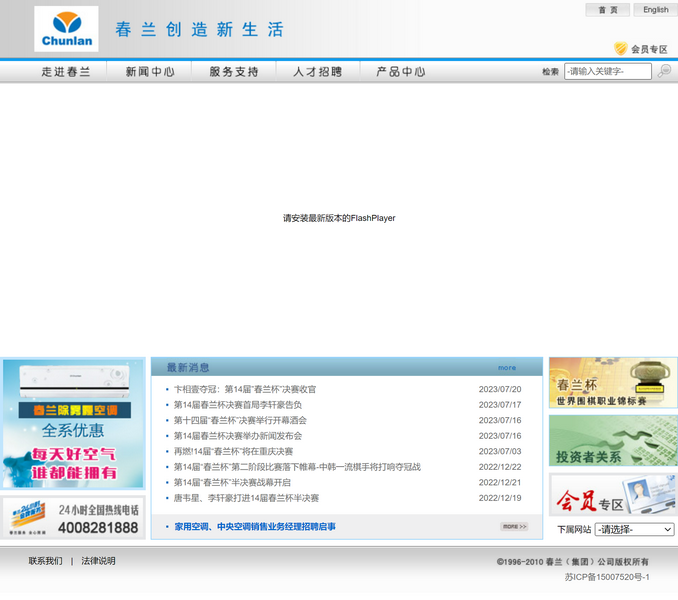
Task: Open the 会员专区 banner image
Action: click(612, 495)
